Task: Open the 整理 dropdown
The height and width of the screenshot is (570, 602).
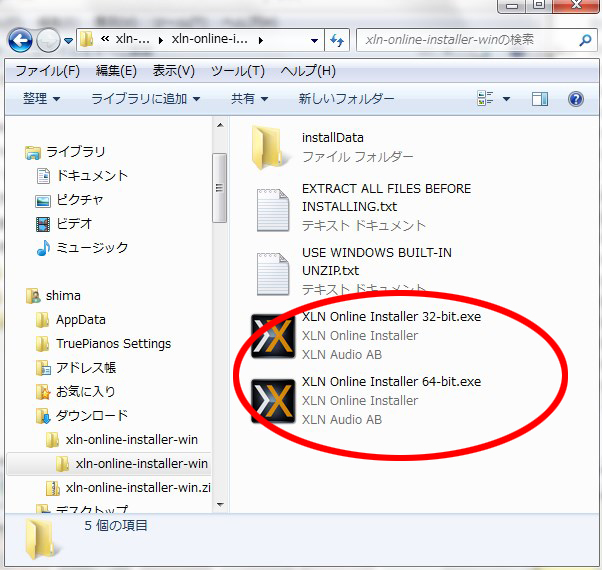Action: click(x=41, y=99)
